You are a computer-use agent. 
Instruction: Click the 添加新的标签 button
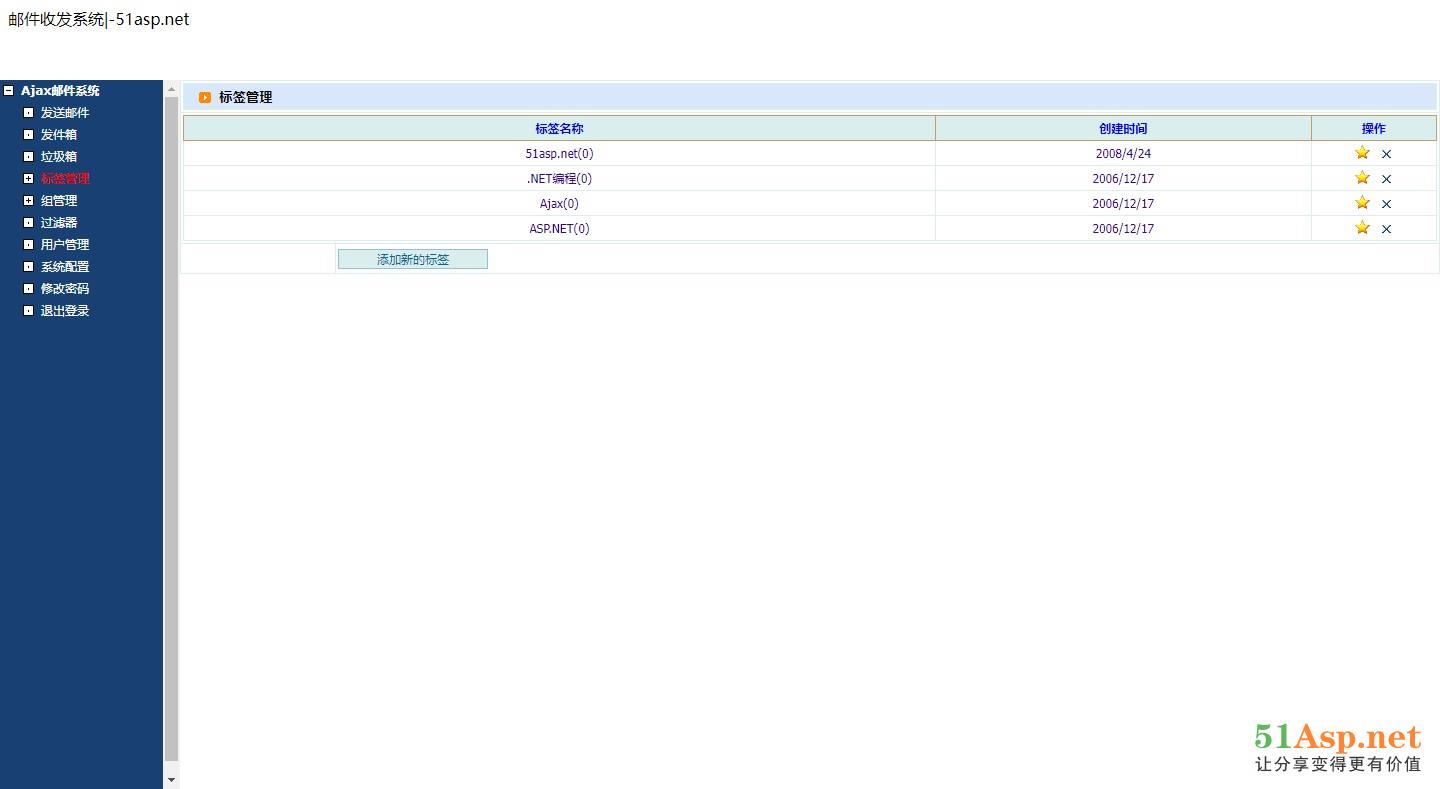[x=413, y=259]
